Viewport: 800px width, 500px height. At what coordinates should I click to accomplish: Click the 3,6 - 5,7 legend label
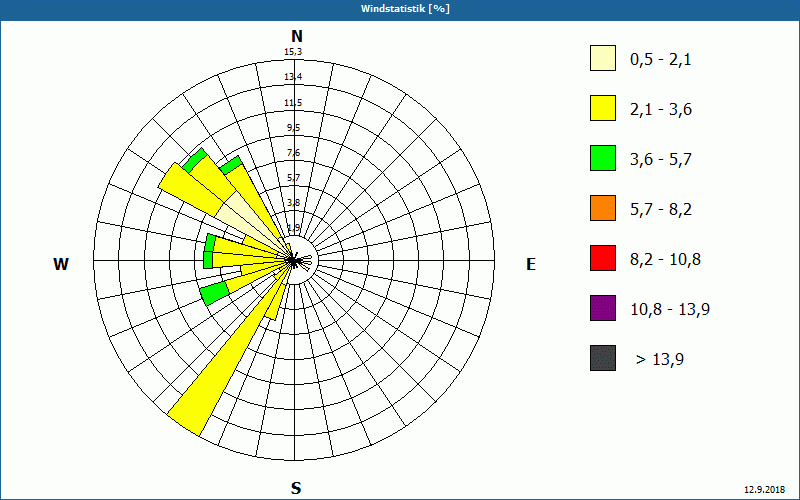[661, 160]
